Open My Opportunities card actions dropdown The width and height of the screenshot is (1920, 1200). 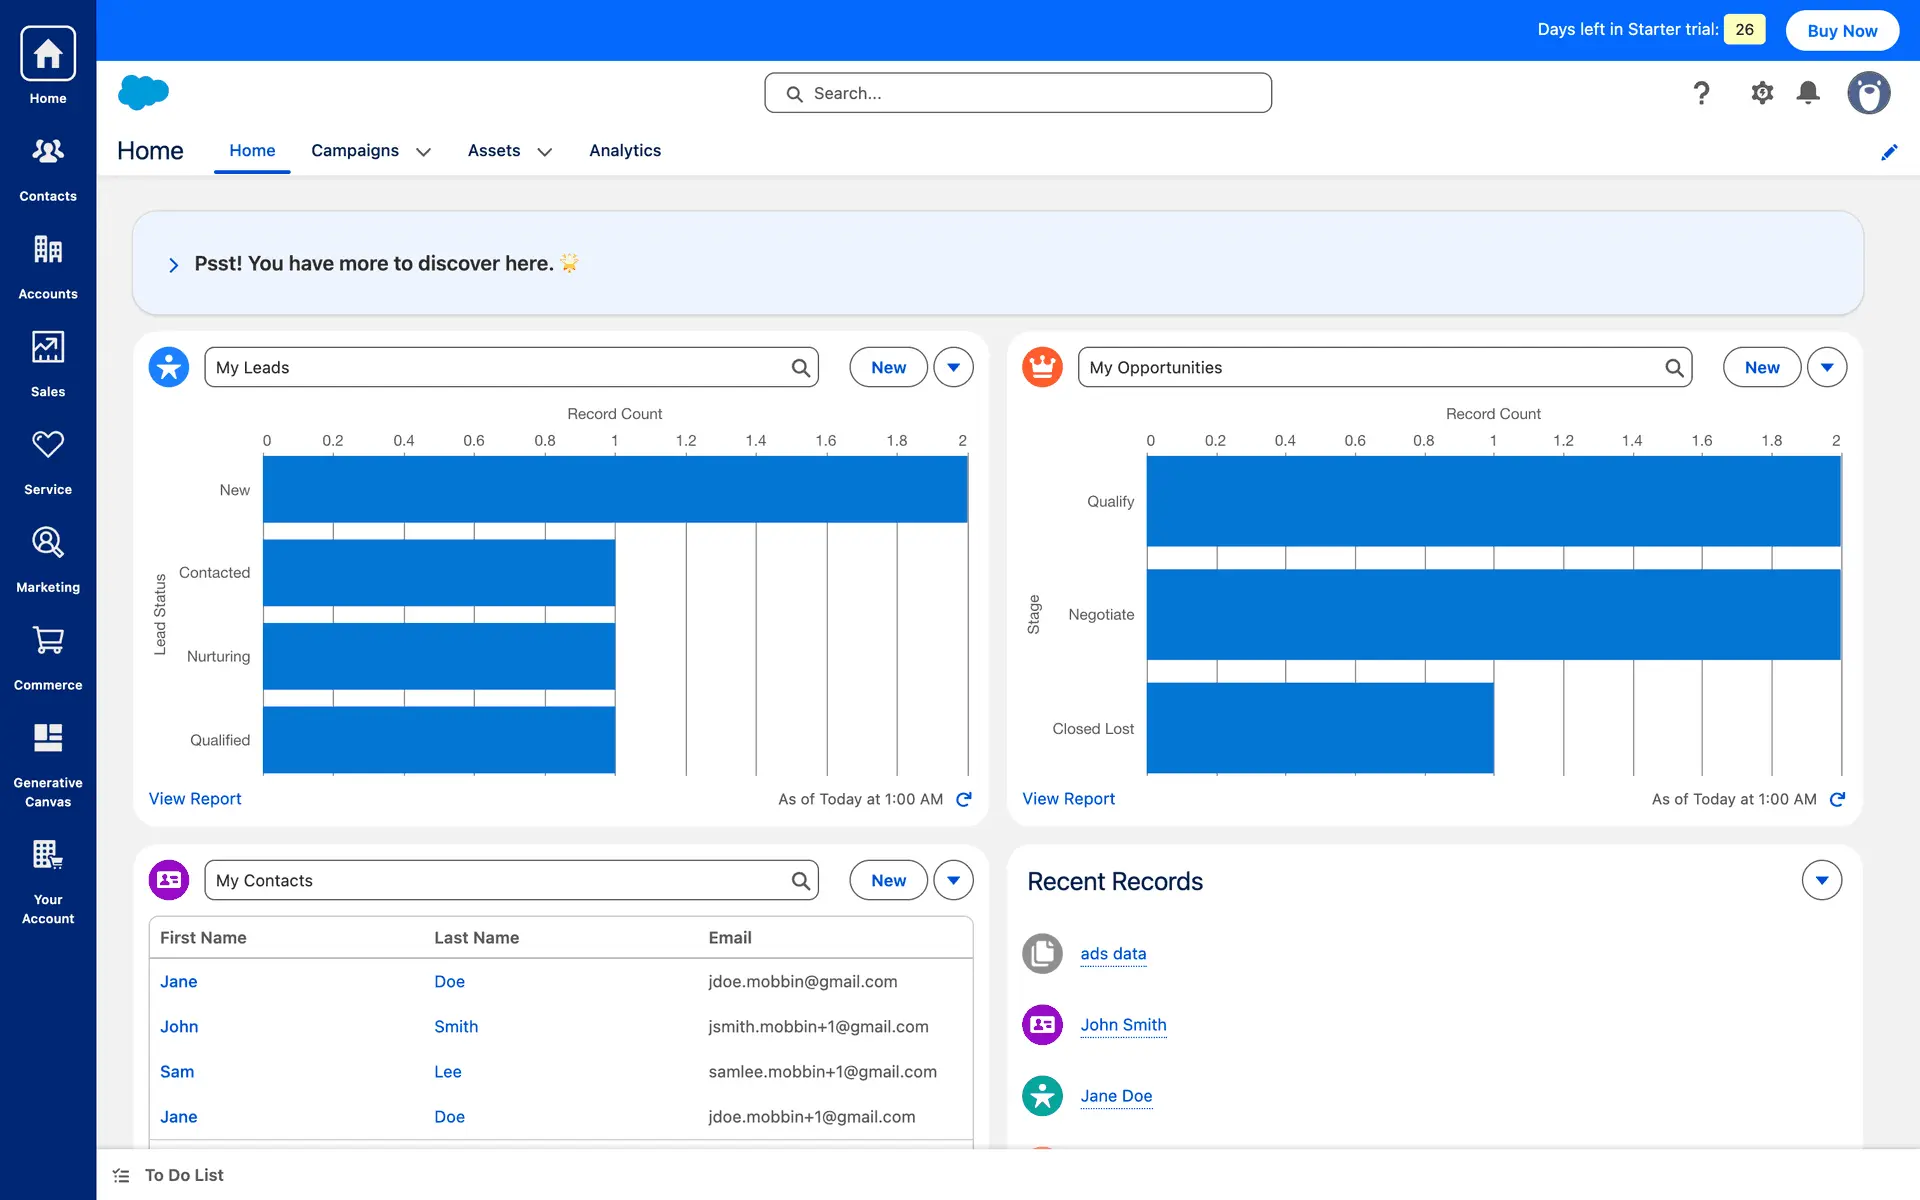coord(1826,367)
